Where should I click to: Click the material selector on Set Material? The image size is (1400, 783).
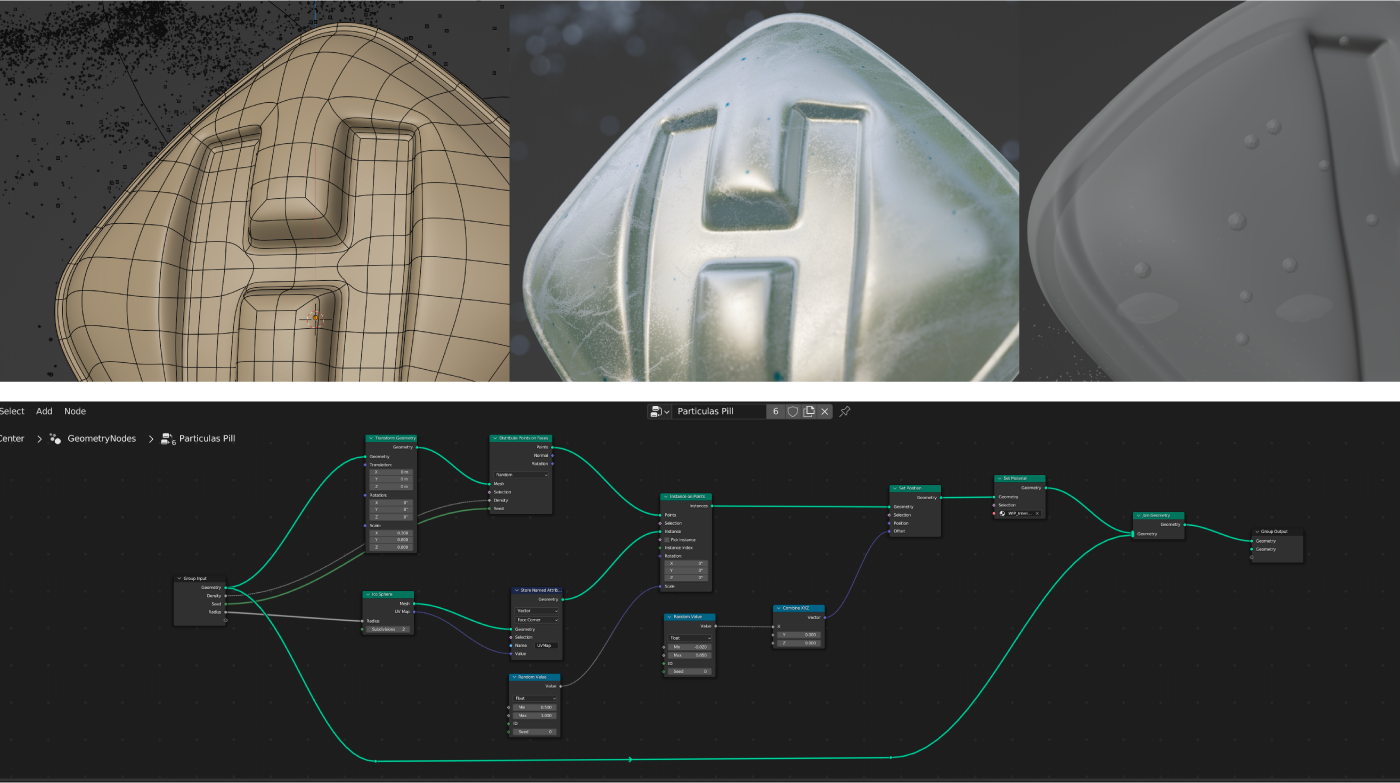coord(1019,513)
